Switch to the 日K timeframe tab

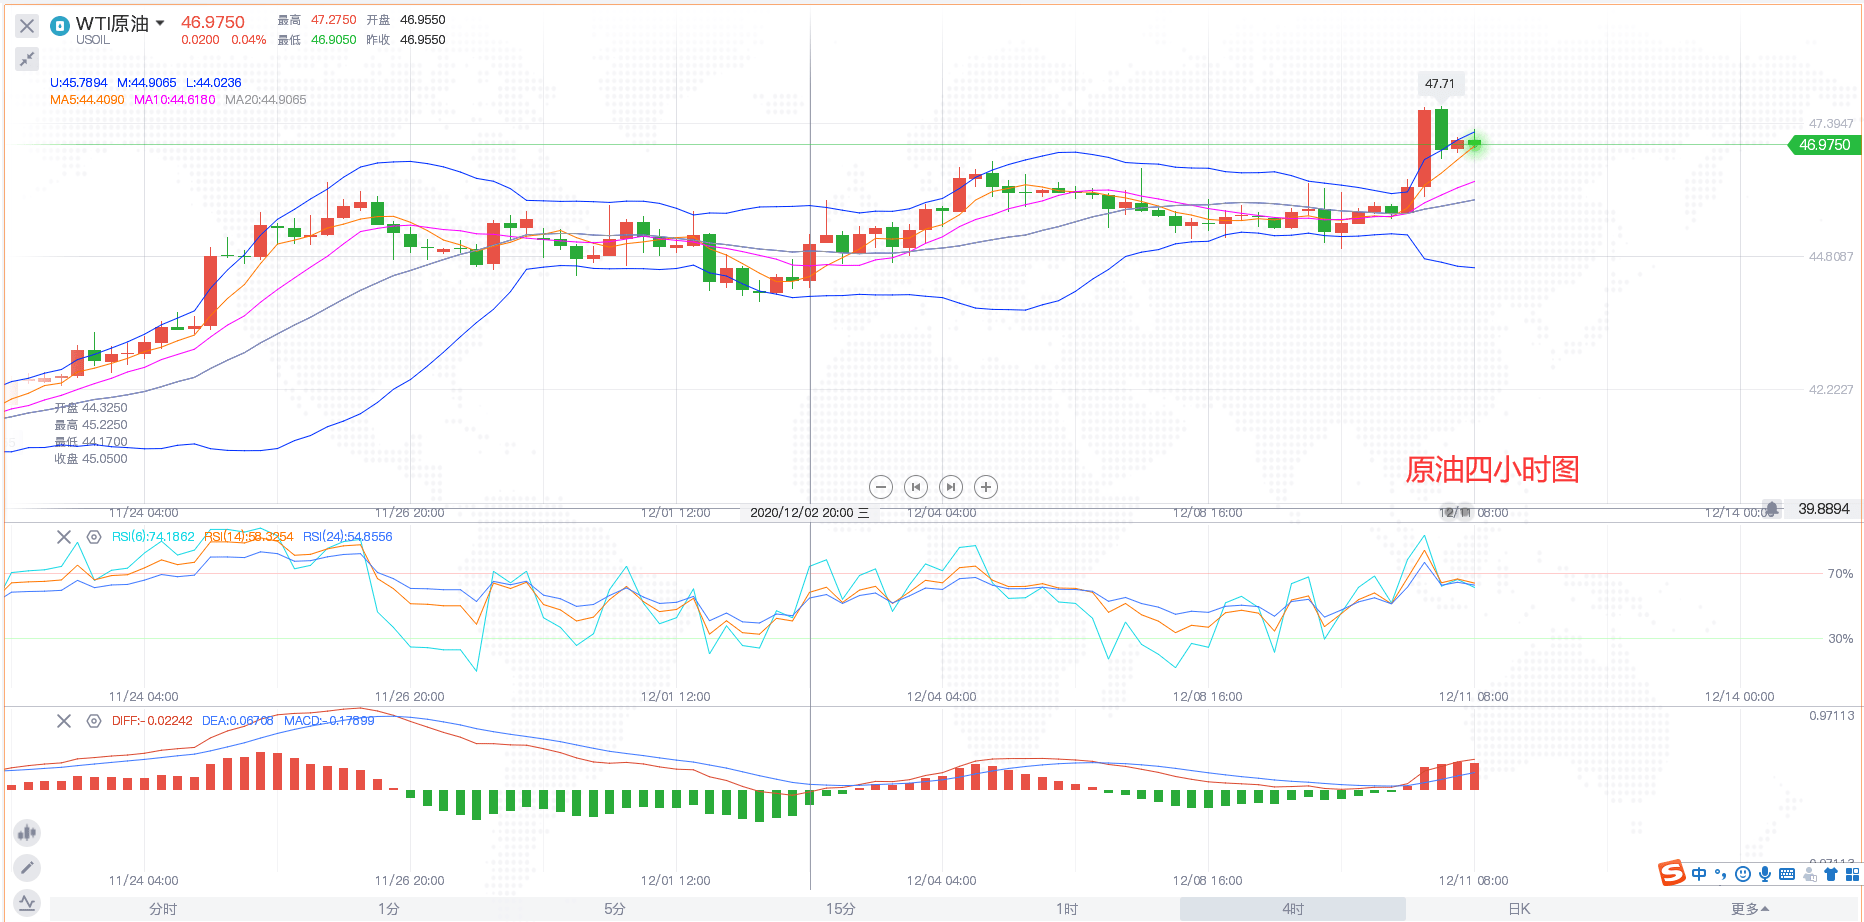tap(1519, 909)
